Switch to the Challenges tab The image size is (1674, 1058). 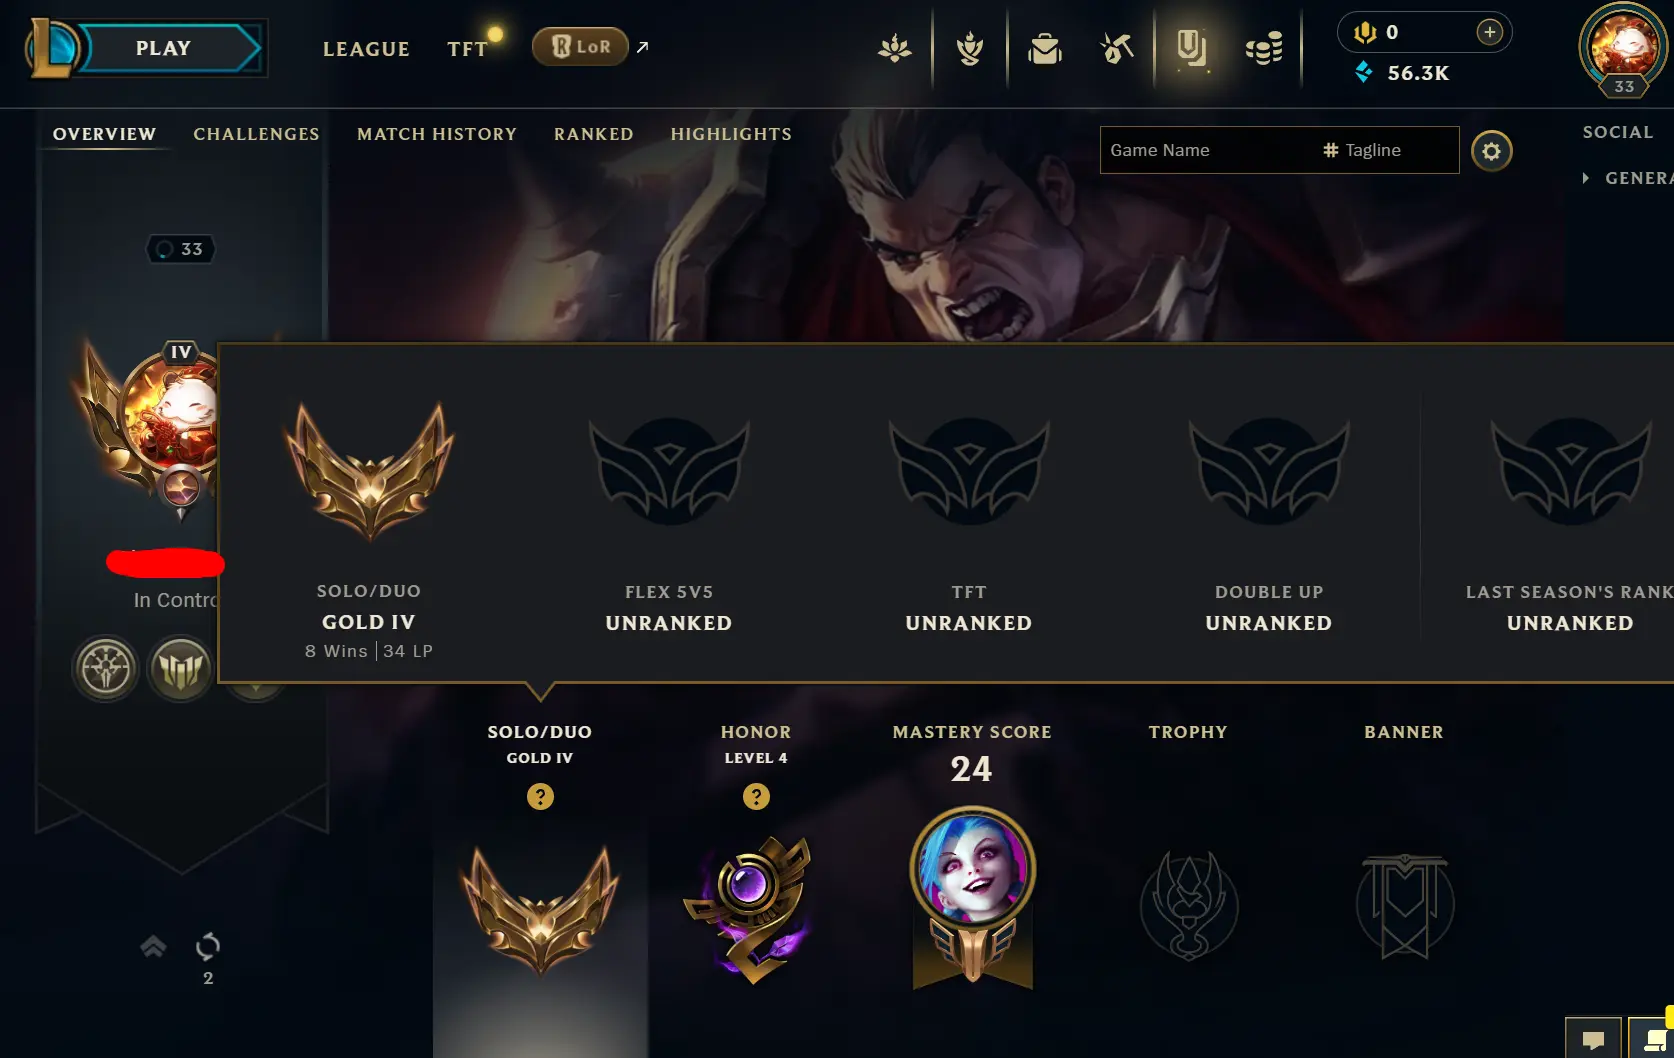click(x=256, y=134)
